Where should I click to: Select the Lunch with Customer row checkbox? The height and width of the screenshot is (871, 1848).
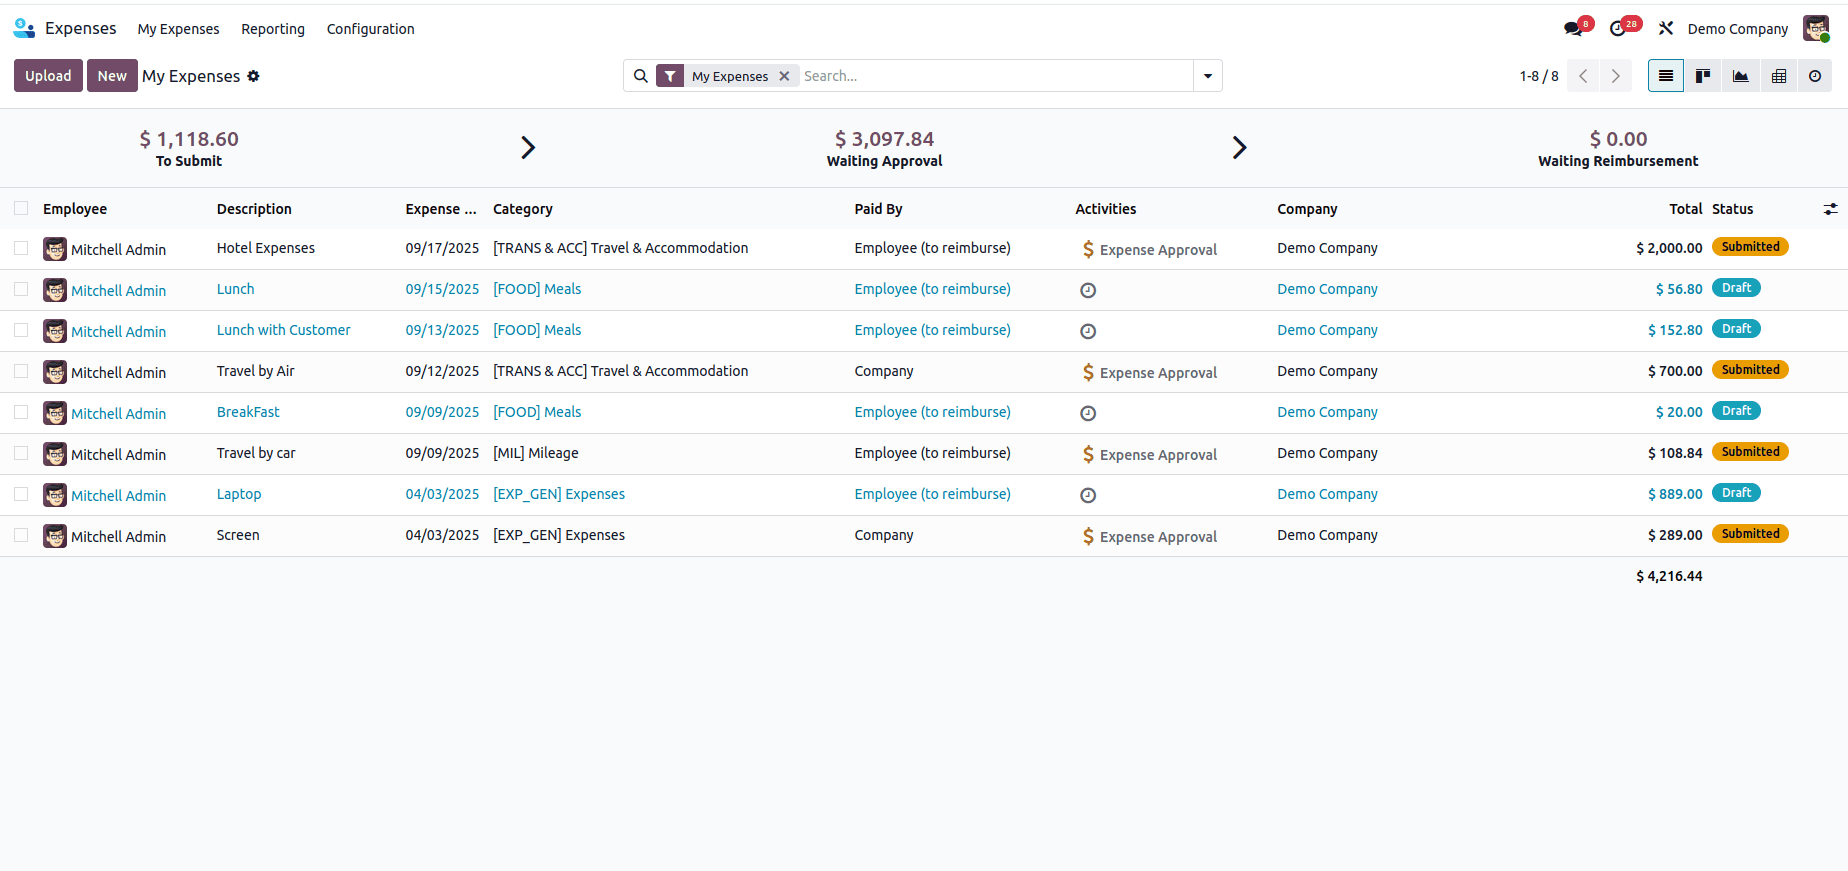click(21, 329)
